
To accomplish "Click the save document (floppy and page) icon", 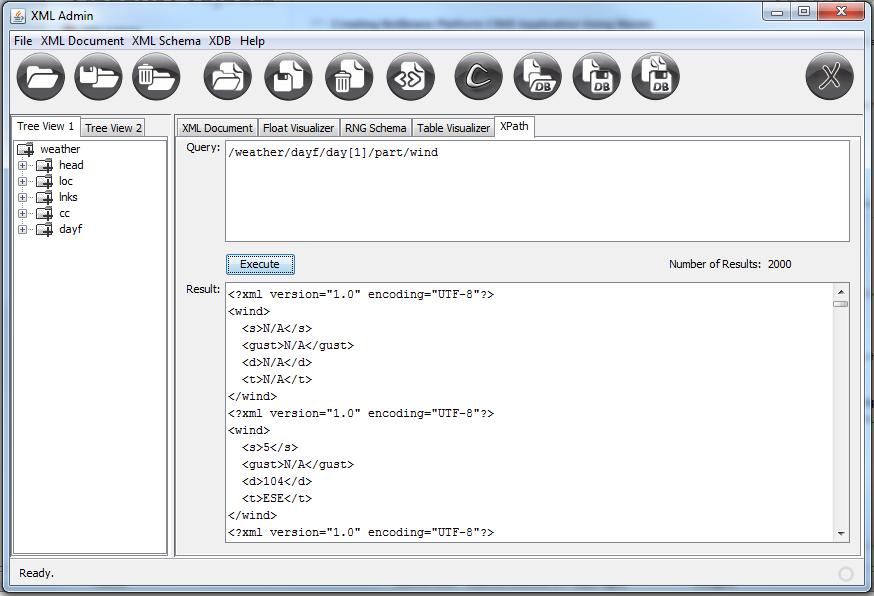I will coord(288,77).
